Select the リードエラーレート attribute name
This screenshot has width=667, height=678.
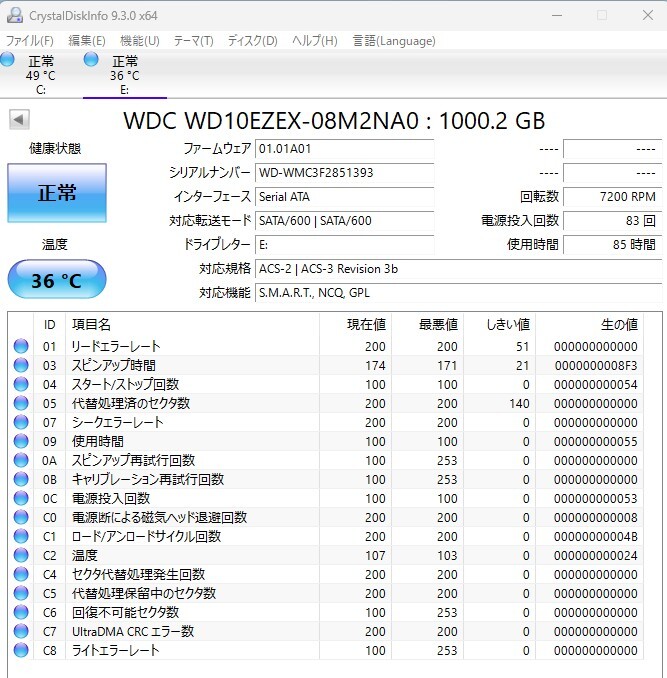[116, 346]
